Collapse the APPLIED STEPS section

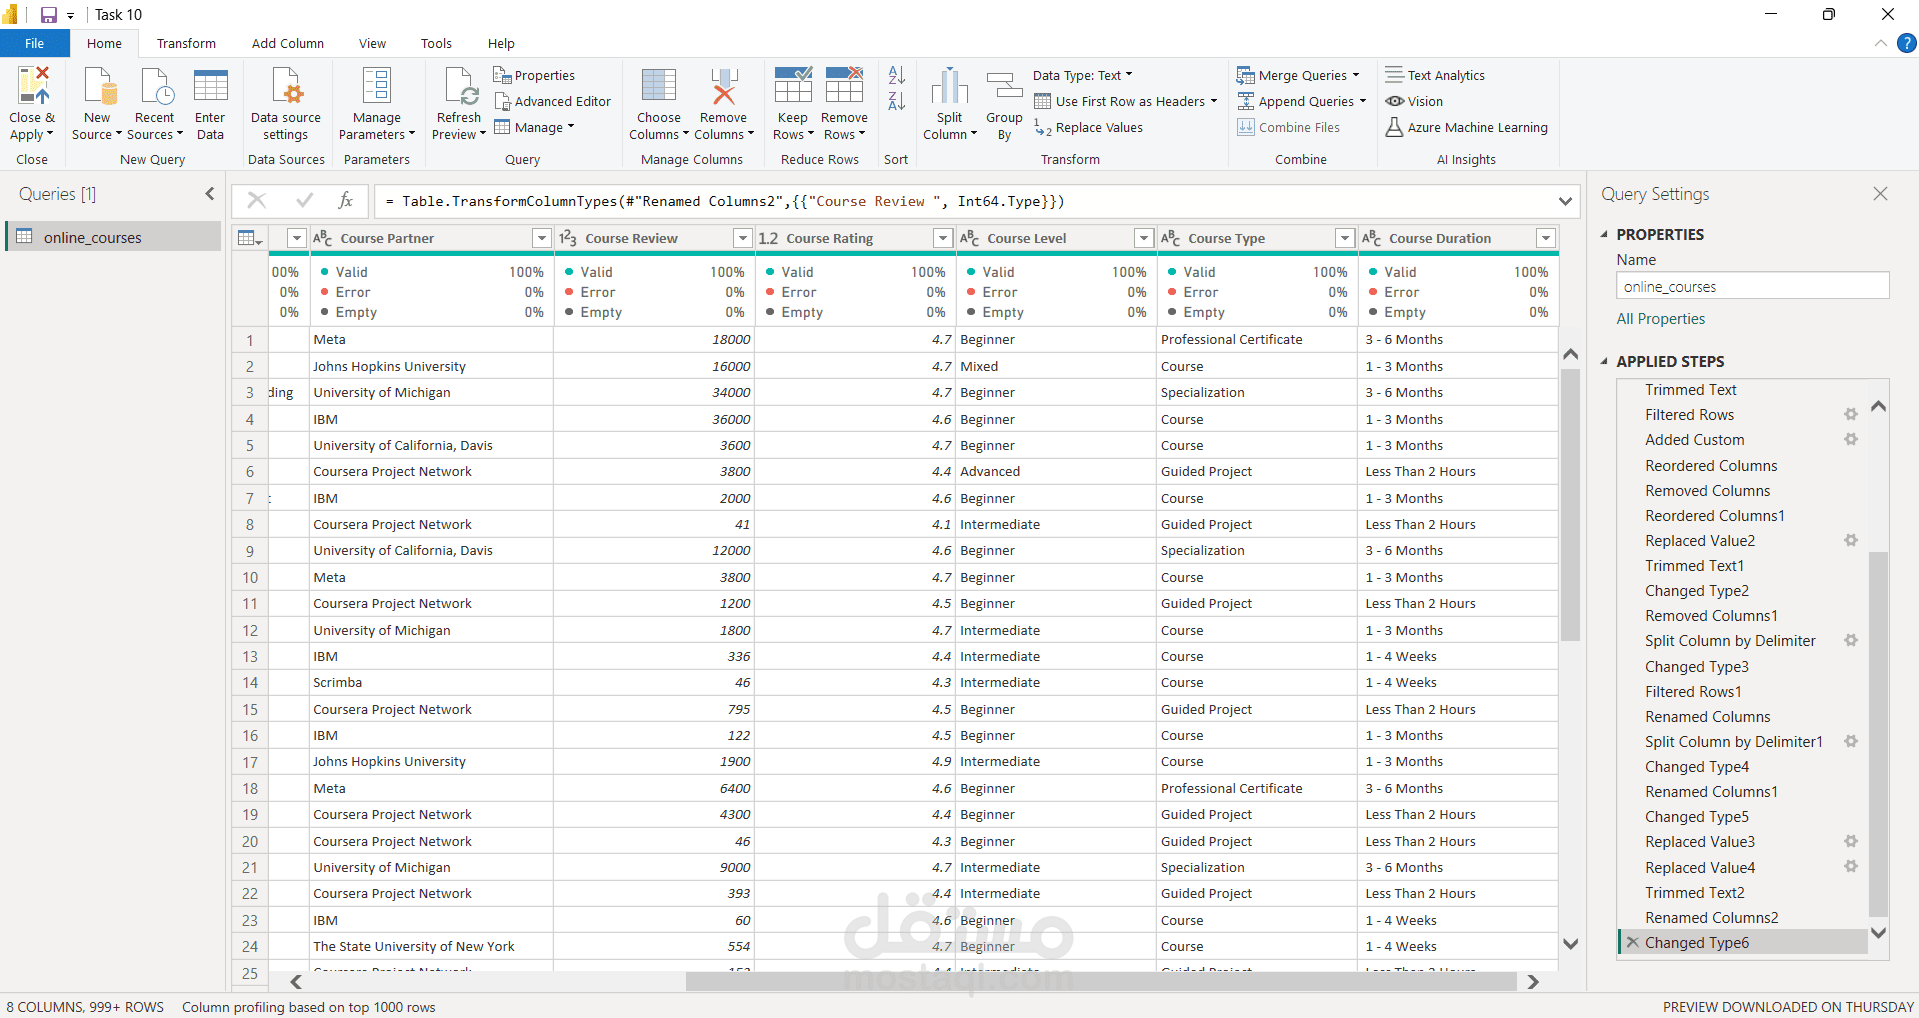pos(1605,362)
